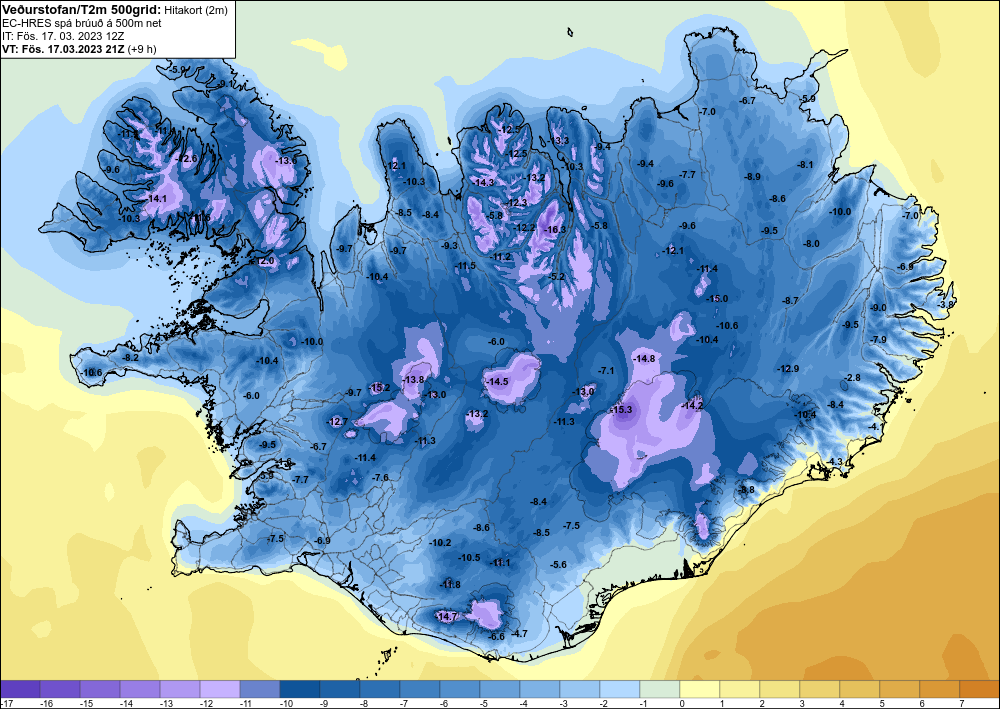Click the '-14.8' temperature value
The image size is (1000, 709).
coord(644,358)
